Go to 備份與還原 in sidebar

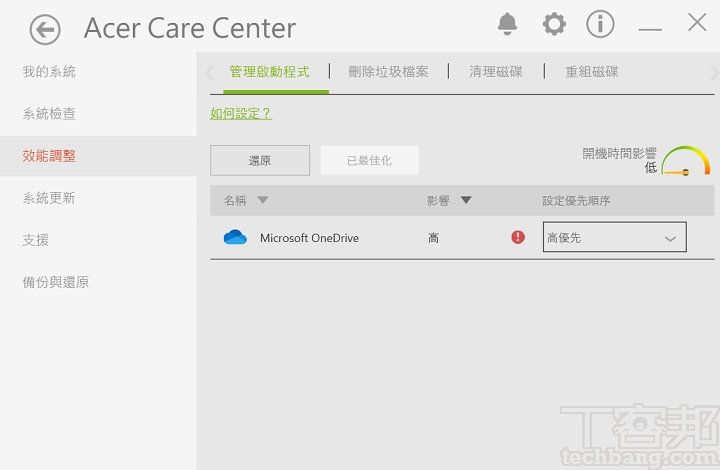point(56,282)
